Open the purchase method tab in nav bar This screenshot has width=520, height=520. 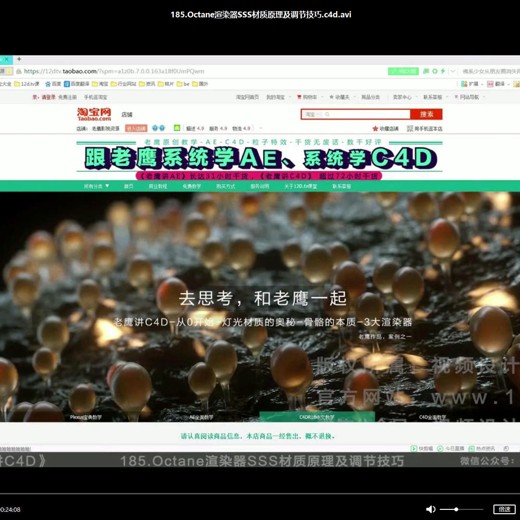click(226, 186)
